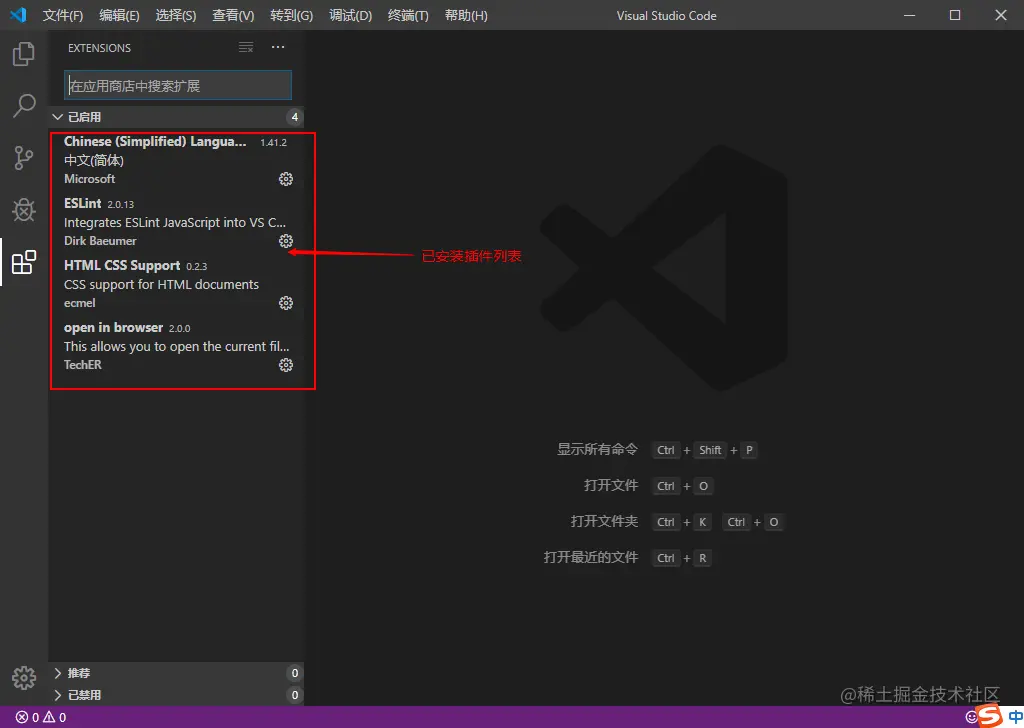1024x728 pixels.
Task: Open gear menu for open in browser
Action: coord(286,365)
